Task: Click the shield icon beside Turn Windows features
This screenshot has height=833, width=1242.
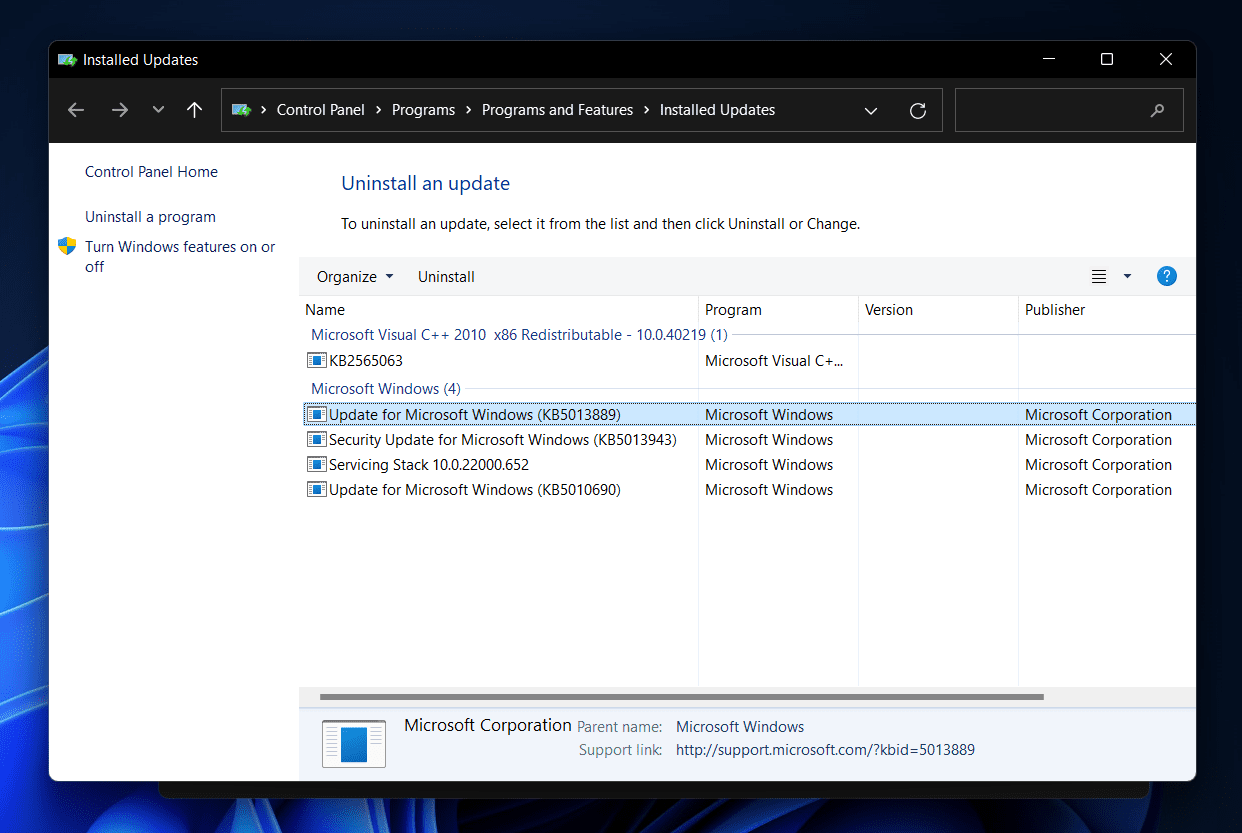Action: (x=66, y=246)
